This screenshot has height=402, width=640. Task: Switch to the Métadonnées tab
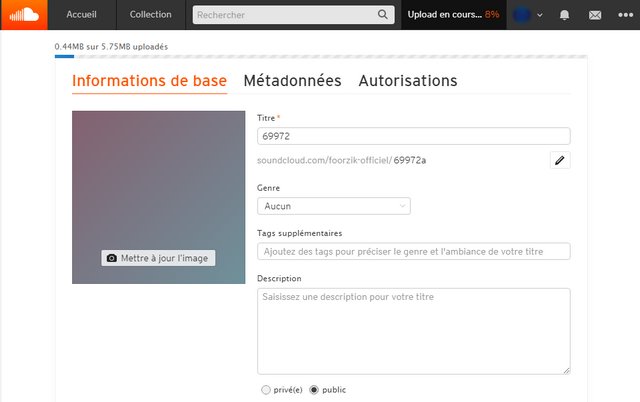click(292, 81)
